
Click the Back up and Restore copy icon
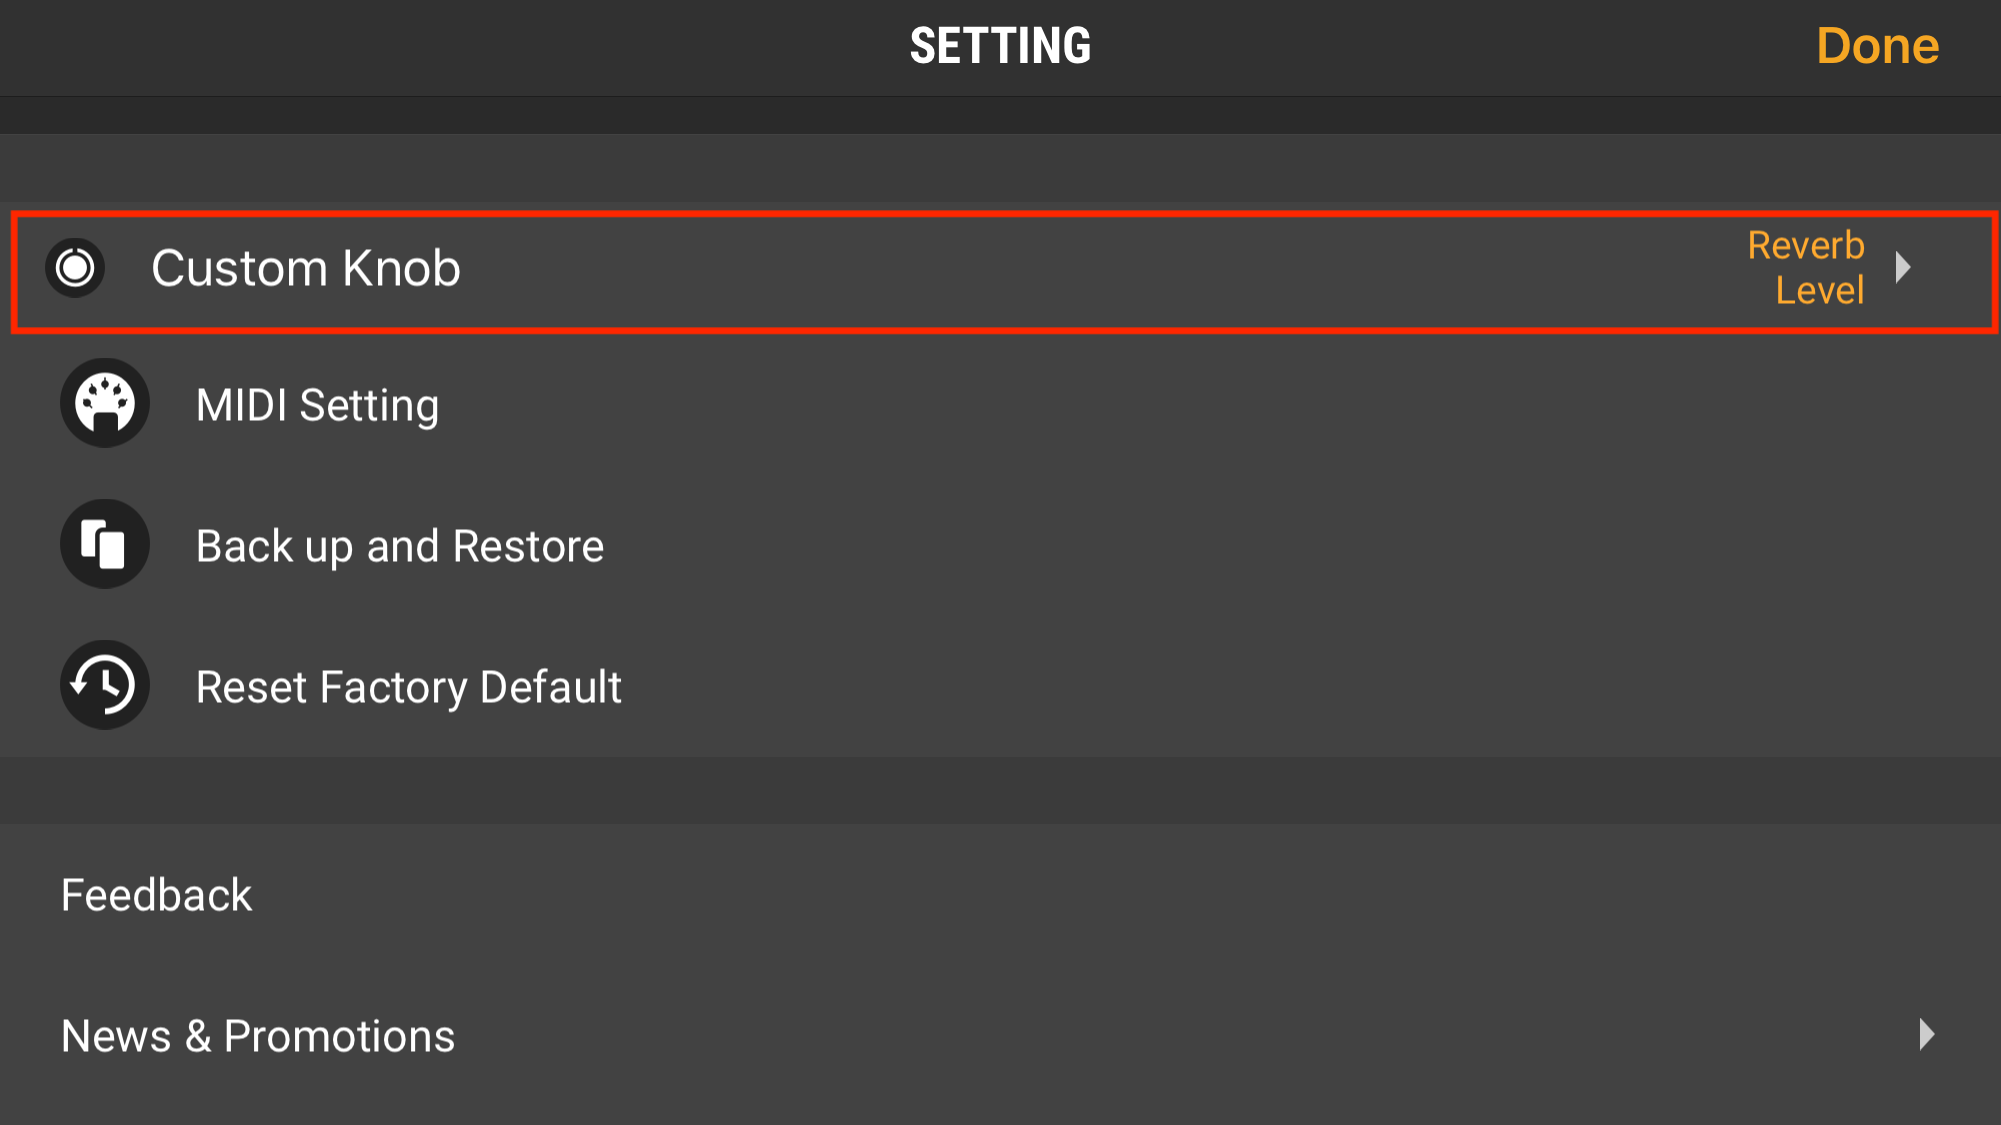click(x=105, y=544)
